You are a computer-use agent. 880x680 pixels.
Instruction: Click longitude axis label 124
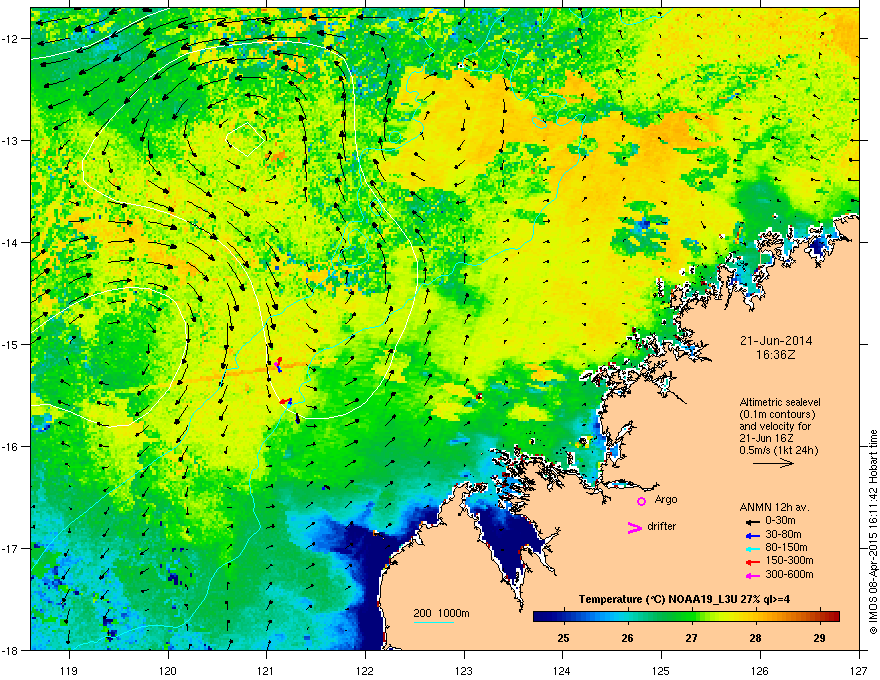562,670
